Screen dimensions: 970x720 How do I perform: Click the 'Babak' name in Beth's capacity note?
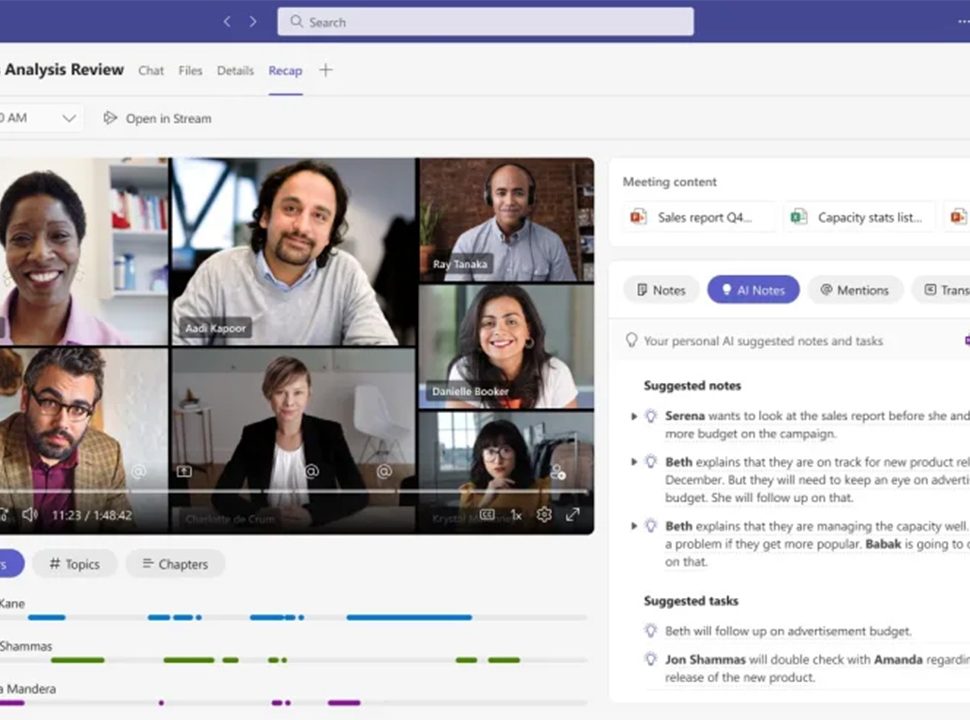883,544
